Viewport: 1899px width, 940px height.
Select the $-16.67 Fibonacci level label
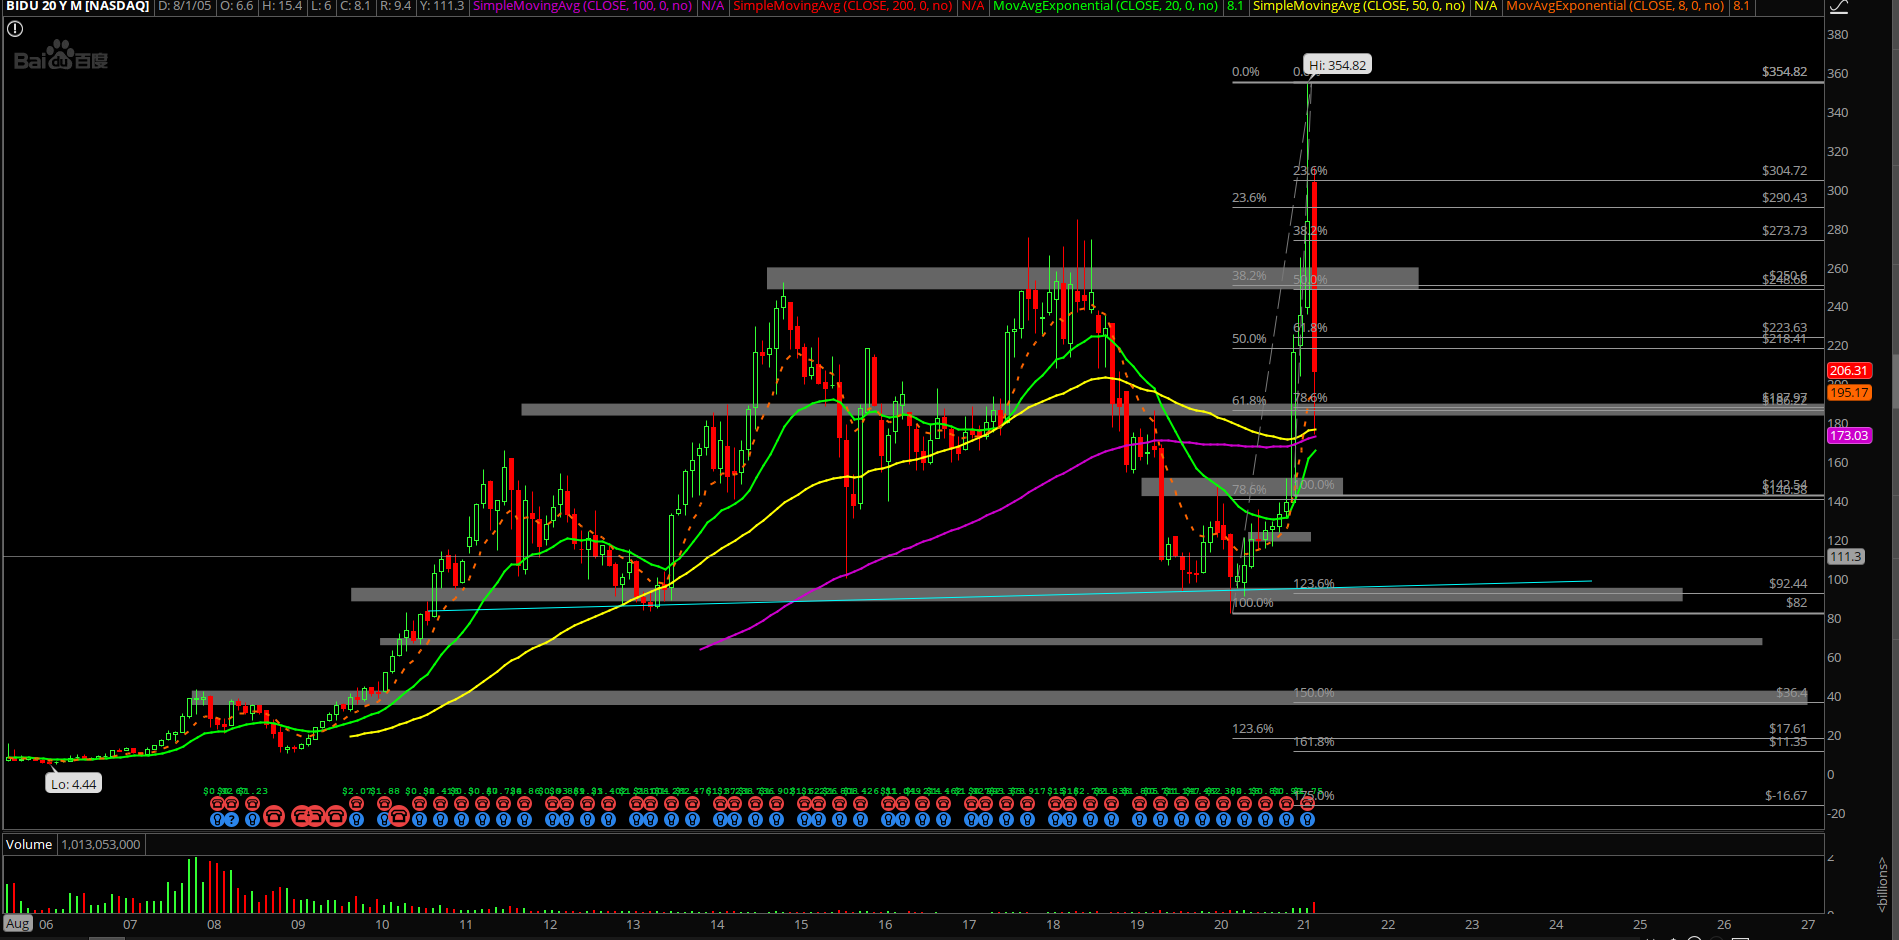(x=1786, y=796)
